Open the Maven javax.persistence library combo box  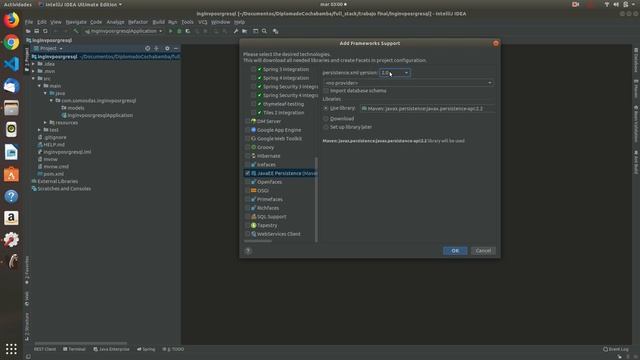427,109
